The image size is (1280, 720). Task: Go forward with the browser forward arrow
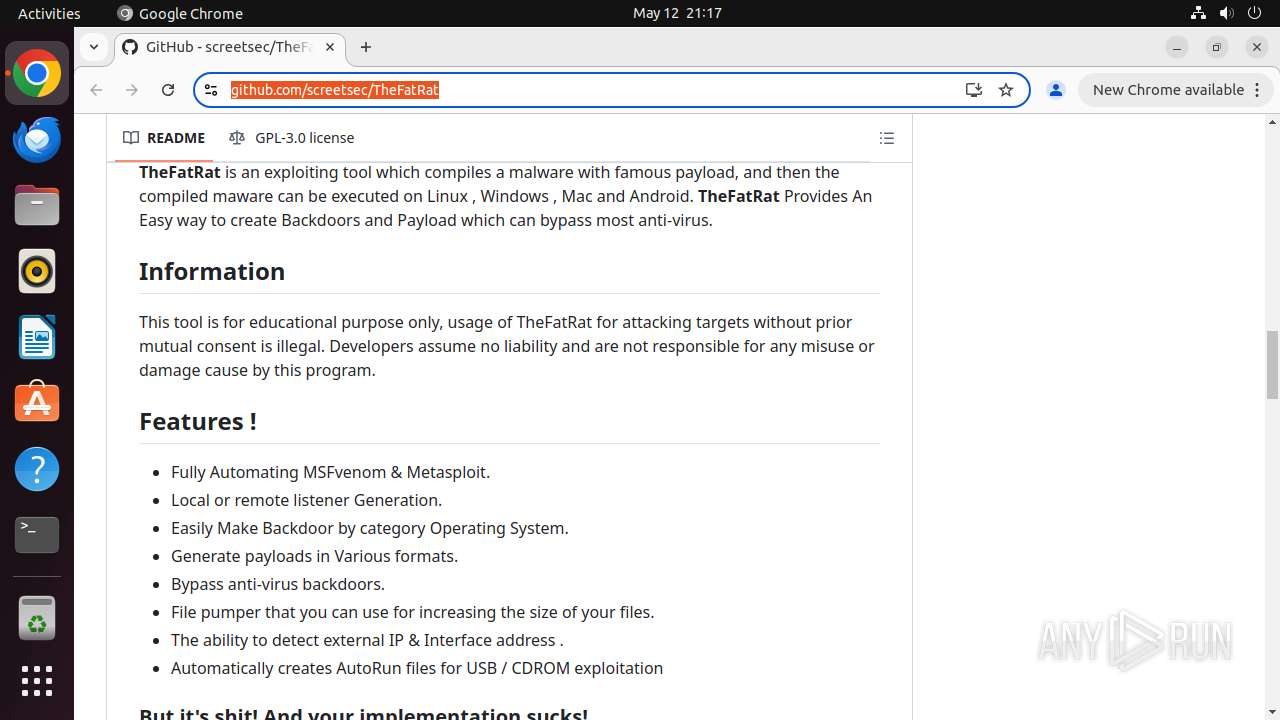click(x=132, y=90)
